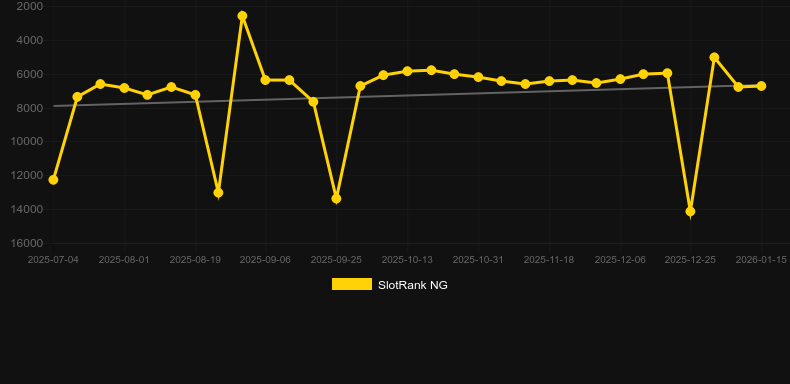Click the 2025-10-31 x-axis date label

(x=478, y=260)
